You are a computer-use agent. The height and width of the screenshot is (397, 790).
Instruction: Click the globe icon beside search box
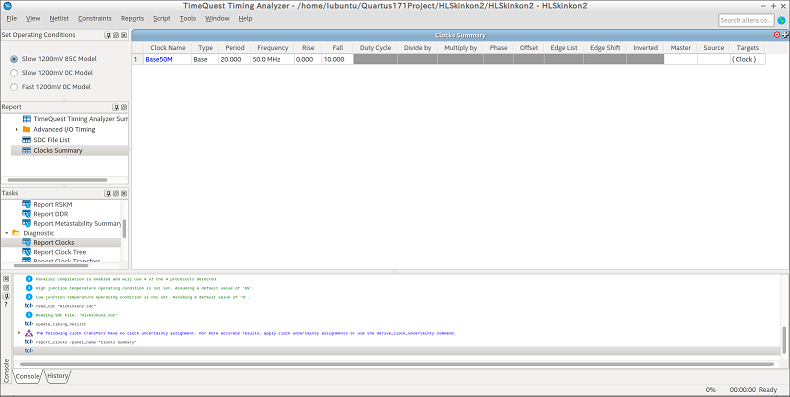click(781, 20)
